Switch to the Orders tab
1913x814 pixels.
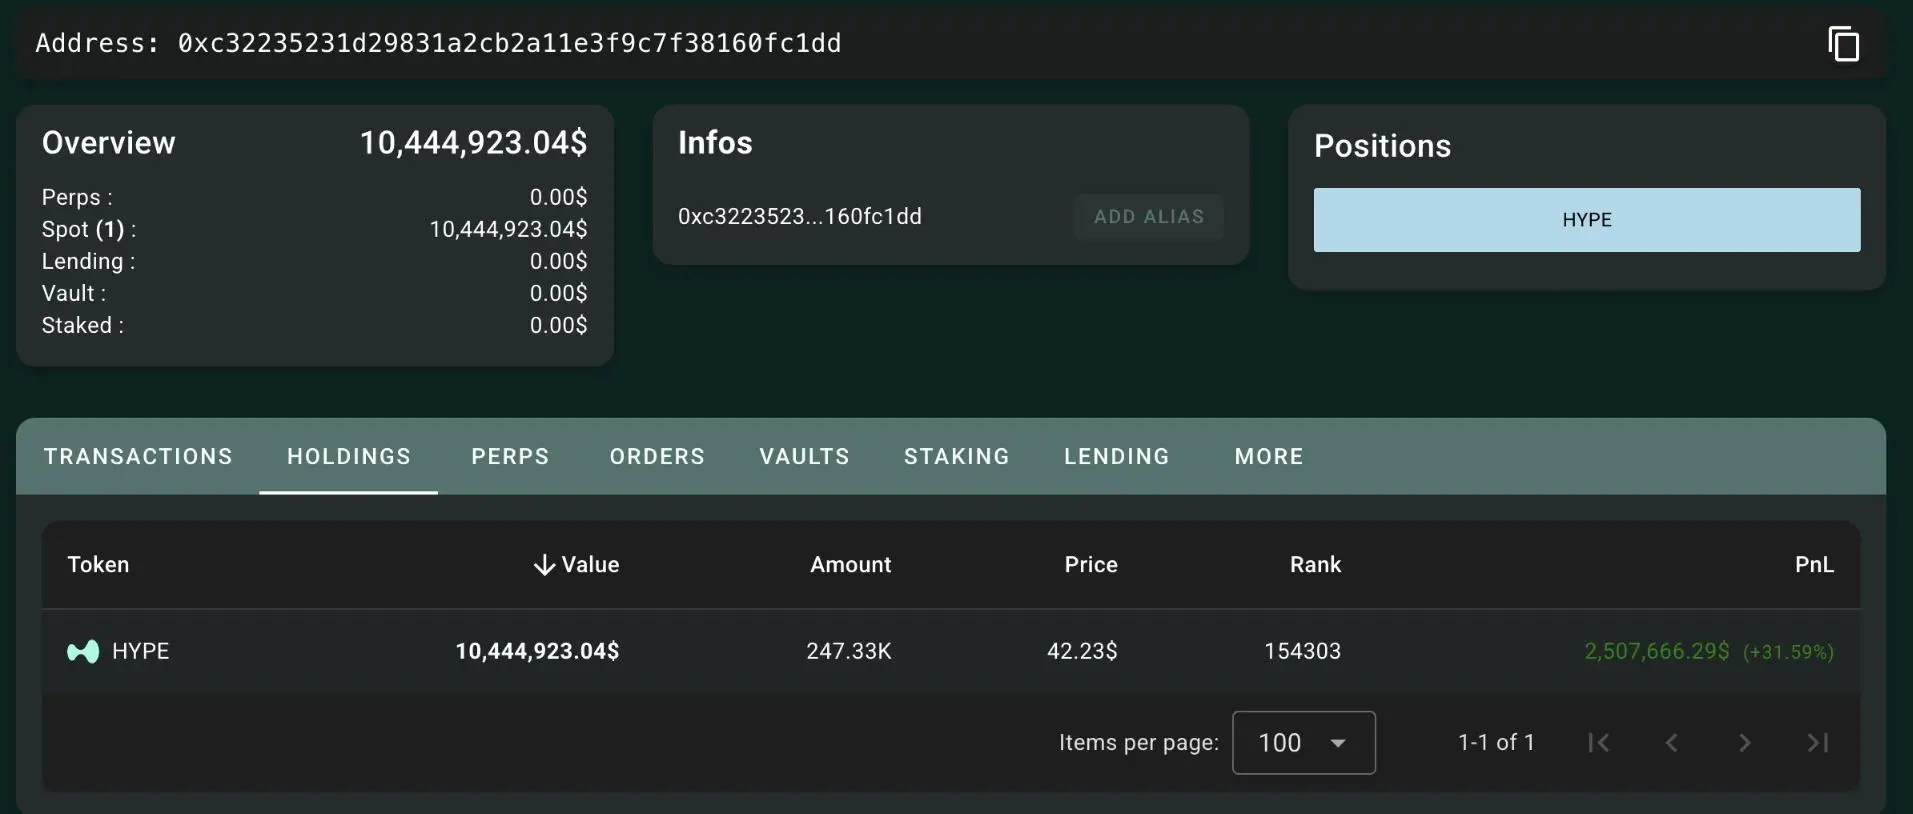pyautogui.click(x=657, y=457)
